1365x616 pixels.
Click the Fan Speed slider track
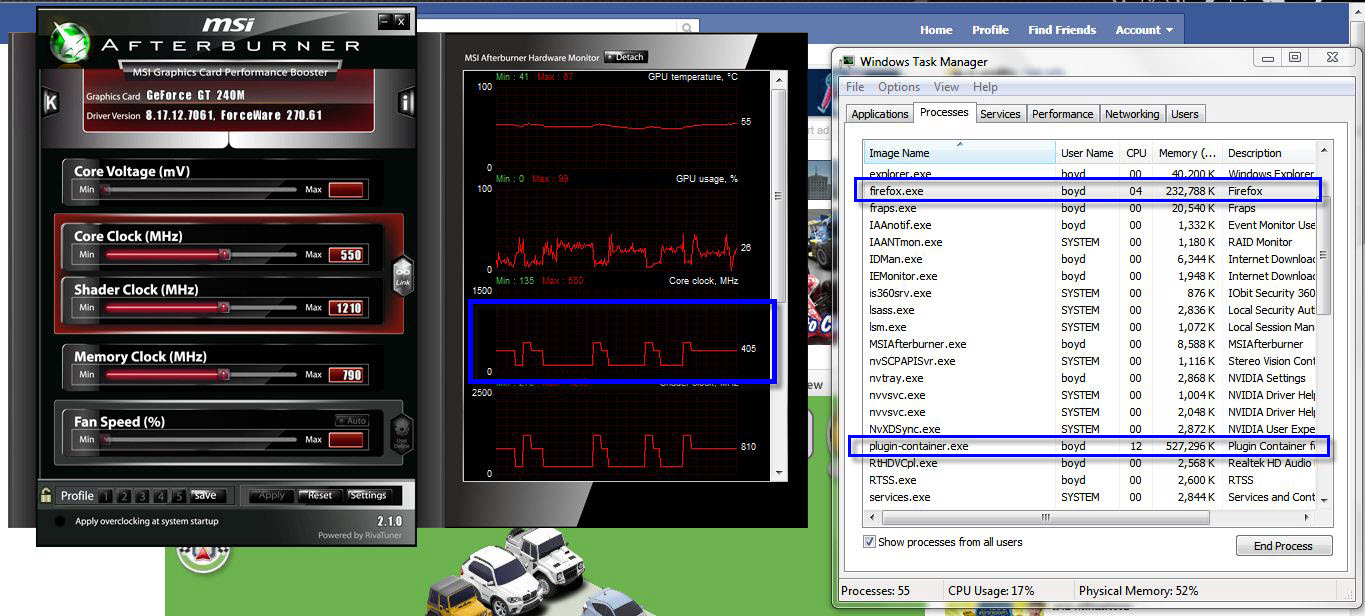click(200, 440)
